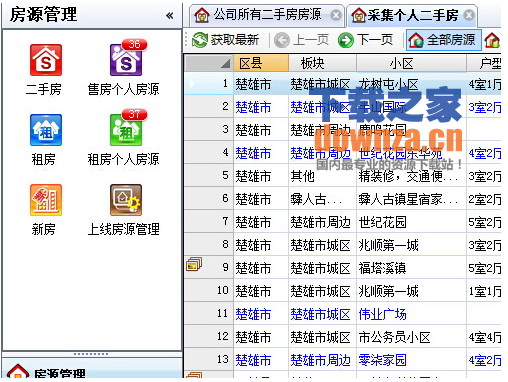508x382 pixels.
Task: Select row 11 伟业广场 cell
Action: tap(411, 314)
